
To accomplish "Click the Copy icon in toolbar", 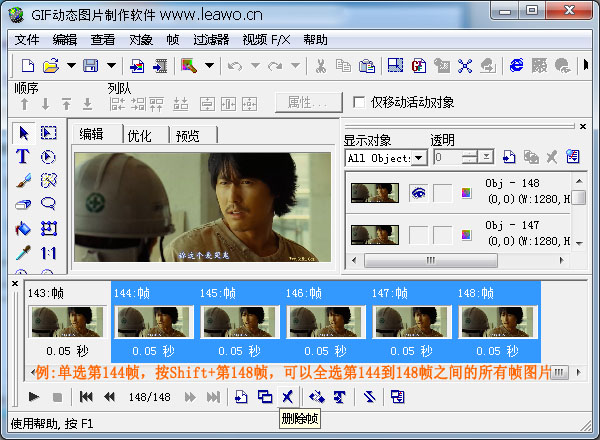I will coord(343,66).
